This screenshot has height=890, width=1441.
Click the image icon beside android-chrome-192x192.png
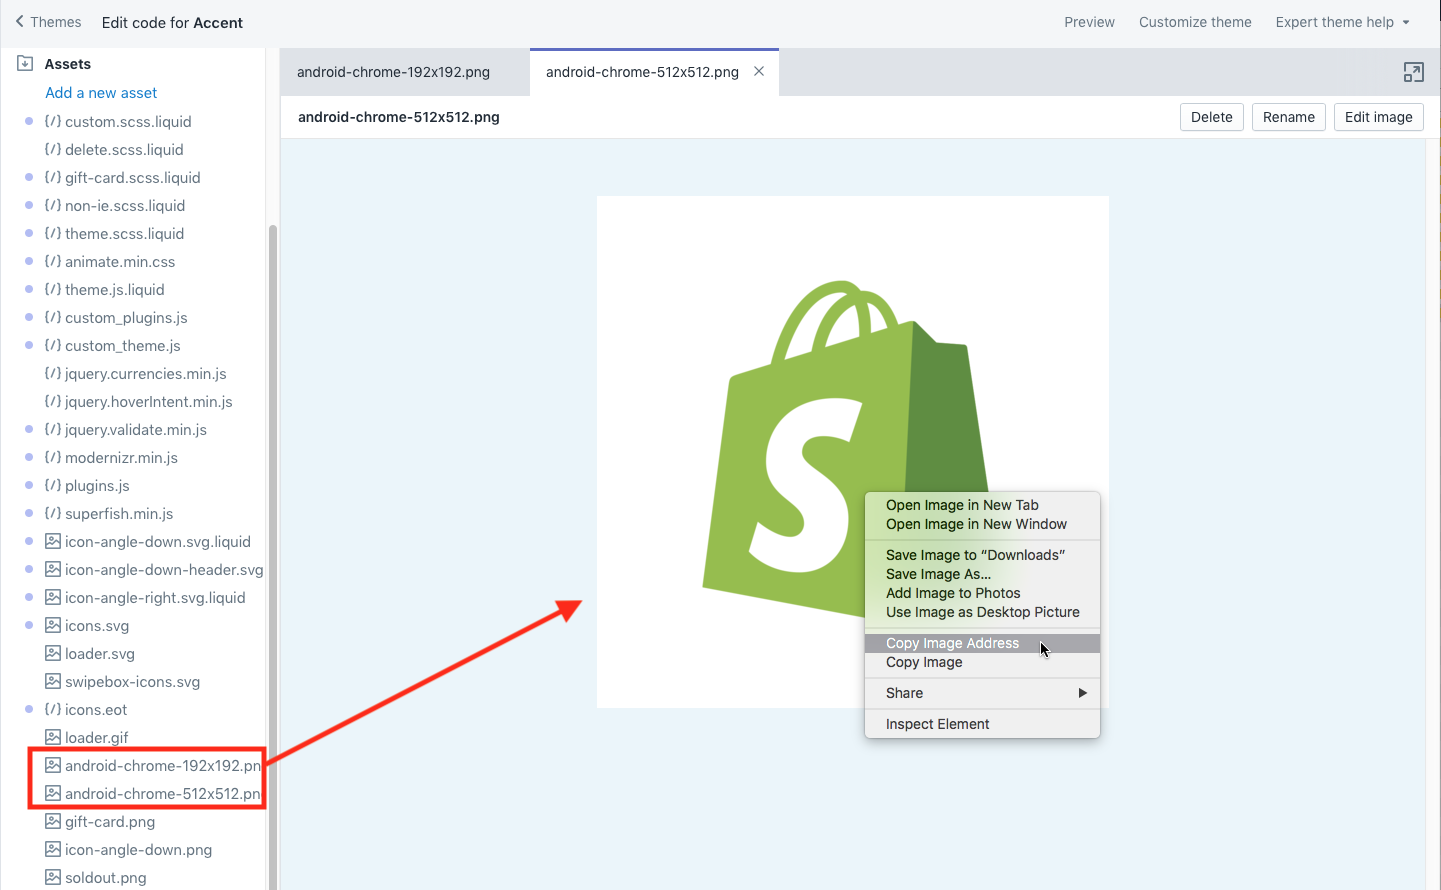52,765
